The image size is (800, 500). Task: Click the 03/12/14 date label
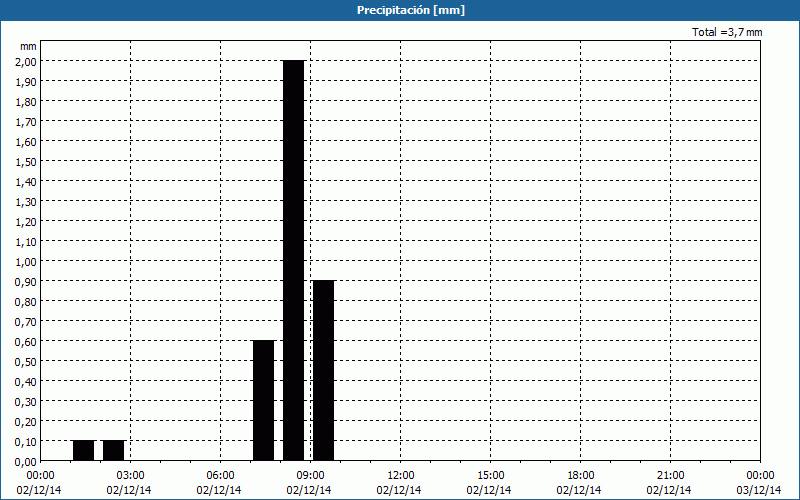pyautogui.click(x=759, y=490)
